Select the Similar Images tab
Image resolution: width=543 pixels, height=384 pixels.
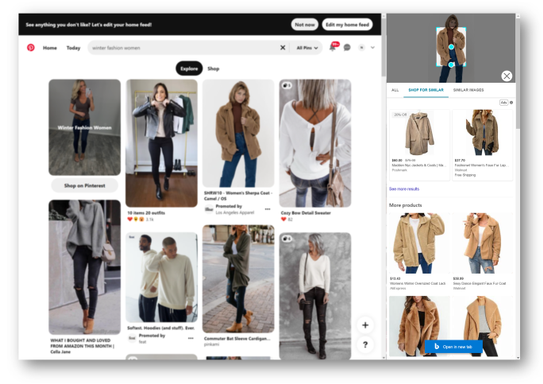click(x=469, y=90)
